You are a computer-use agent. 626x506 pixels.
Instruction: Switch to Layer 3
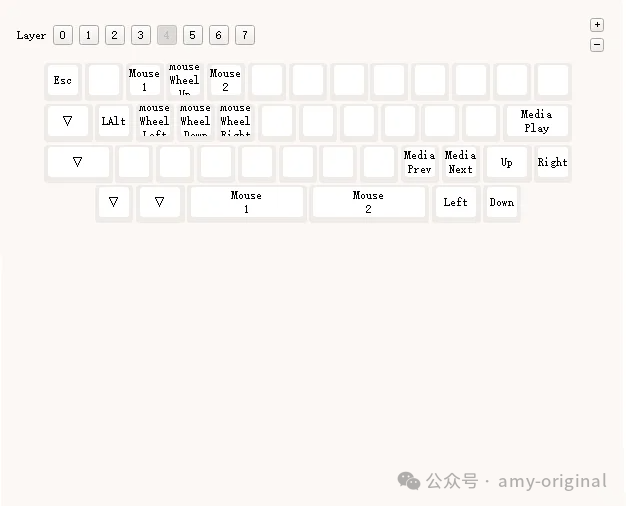pyautogui.click(x=141, y=35)
